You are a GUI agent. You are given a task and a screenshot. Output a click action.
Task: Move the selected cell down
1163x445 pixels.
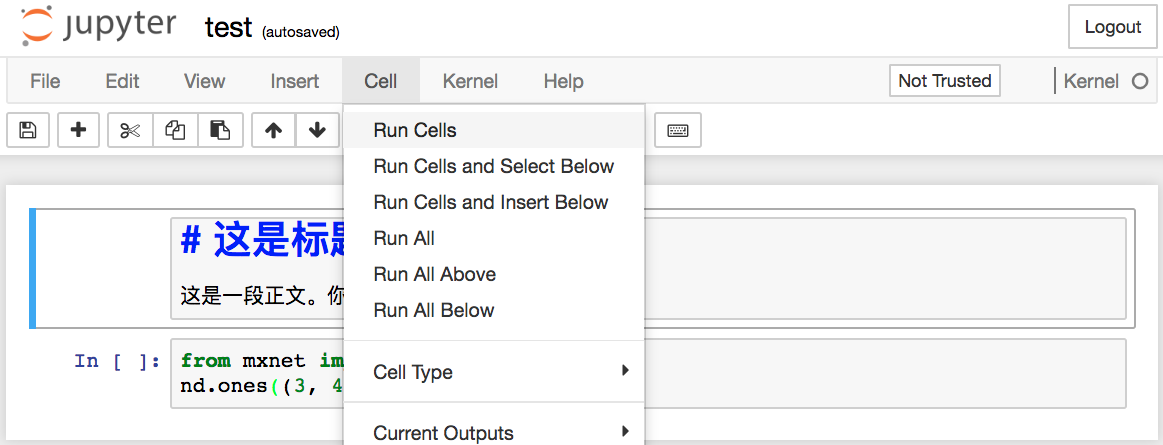[x=317, y=130]
